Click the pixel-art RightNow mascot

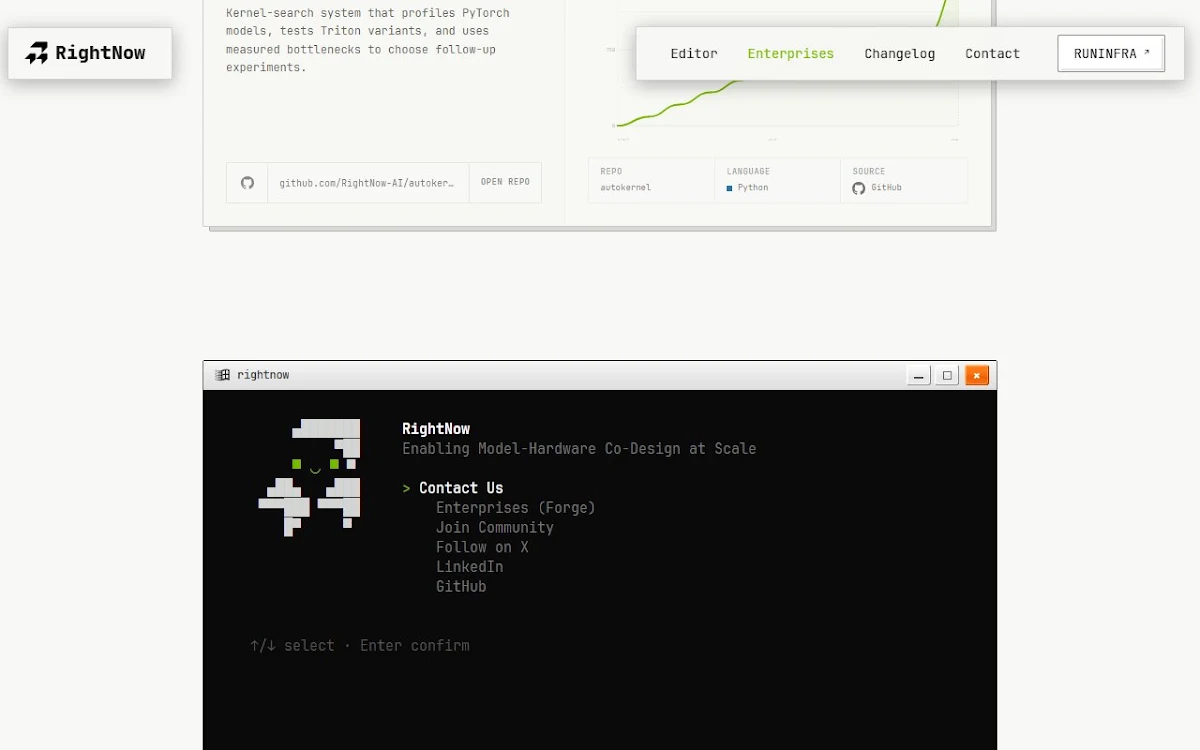(x=309, y=477)
